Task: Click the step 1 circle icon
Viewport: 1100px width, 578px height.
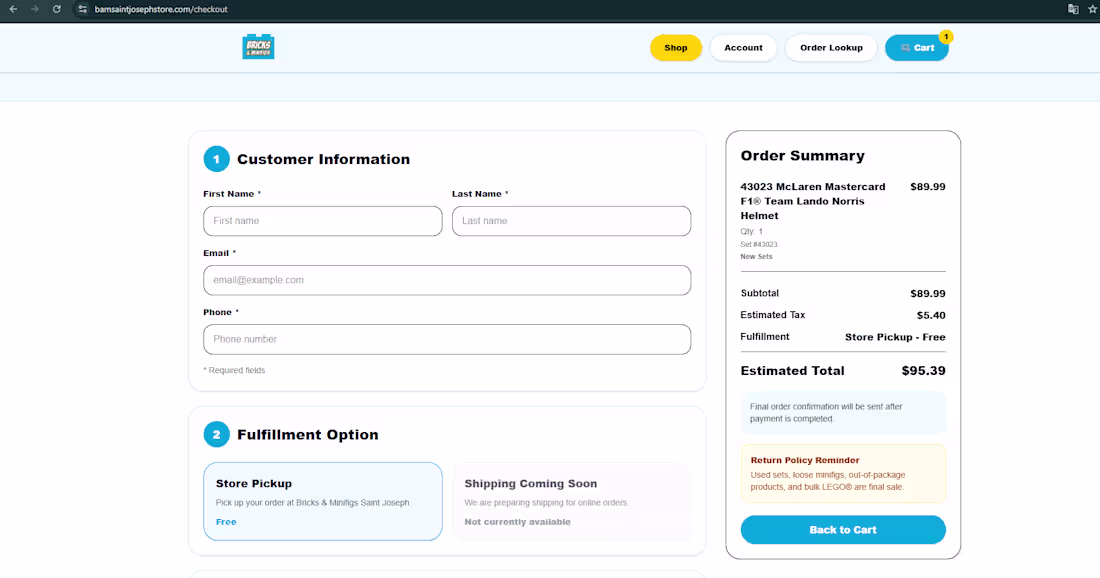Action: 216,159
